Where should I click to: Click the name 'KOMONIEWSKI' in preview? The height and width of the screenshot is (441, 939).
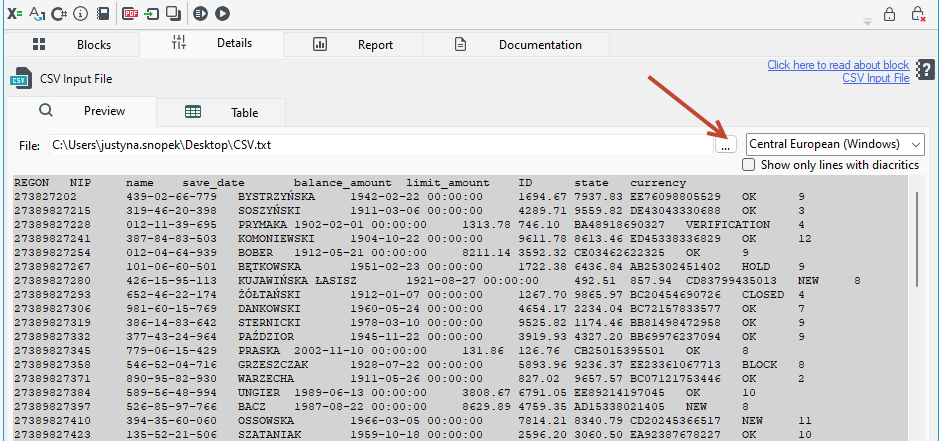pyautogui.click(x=276, y=238)
